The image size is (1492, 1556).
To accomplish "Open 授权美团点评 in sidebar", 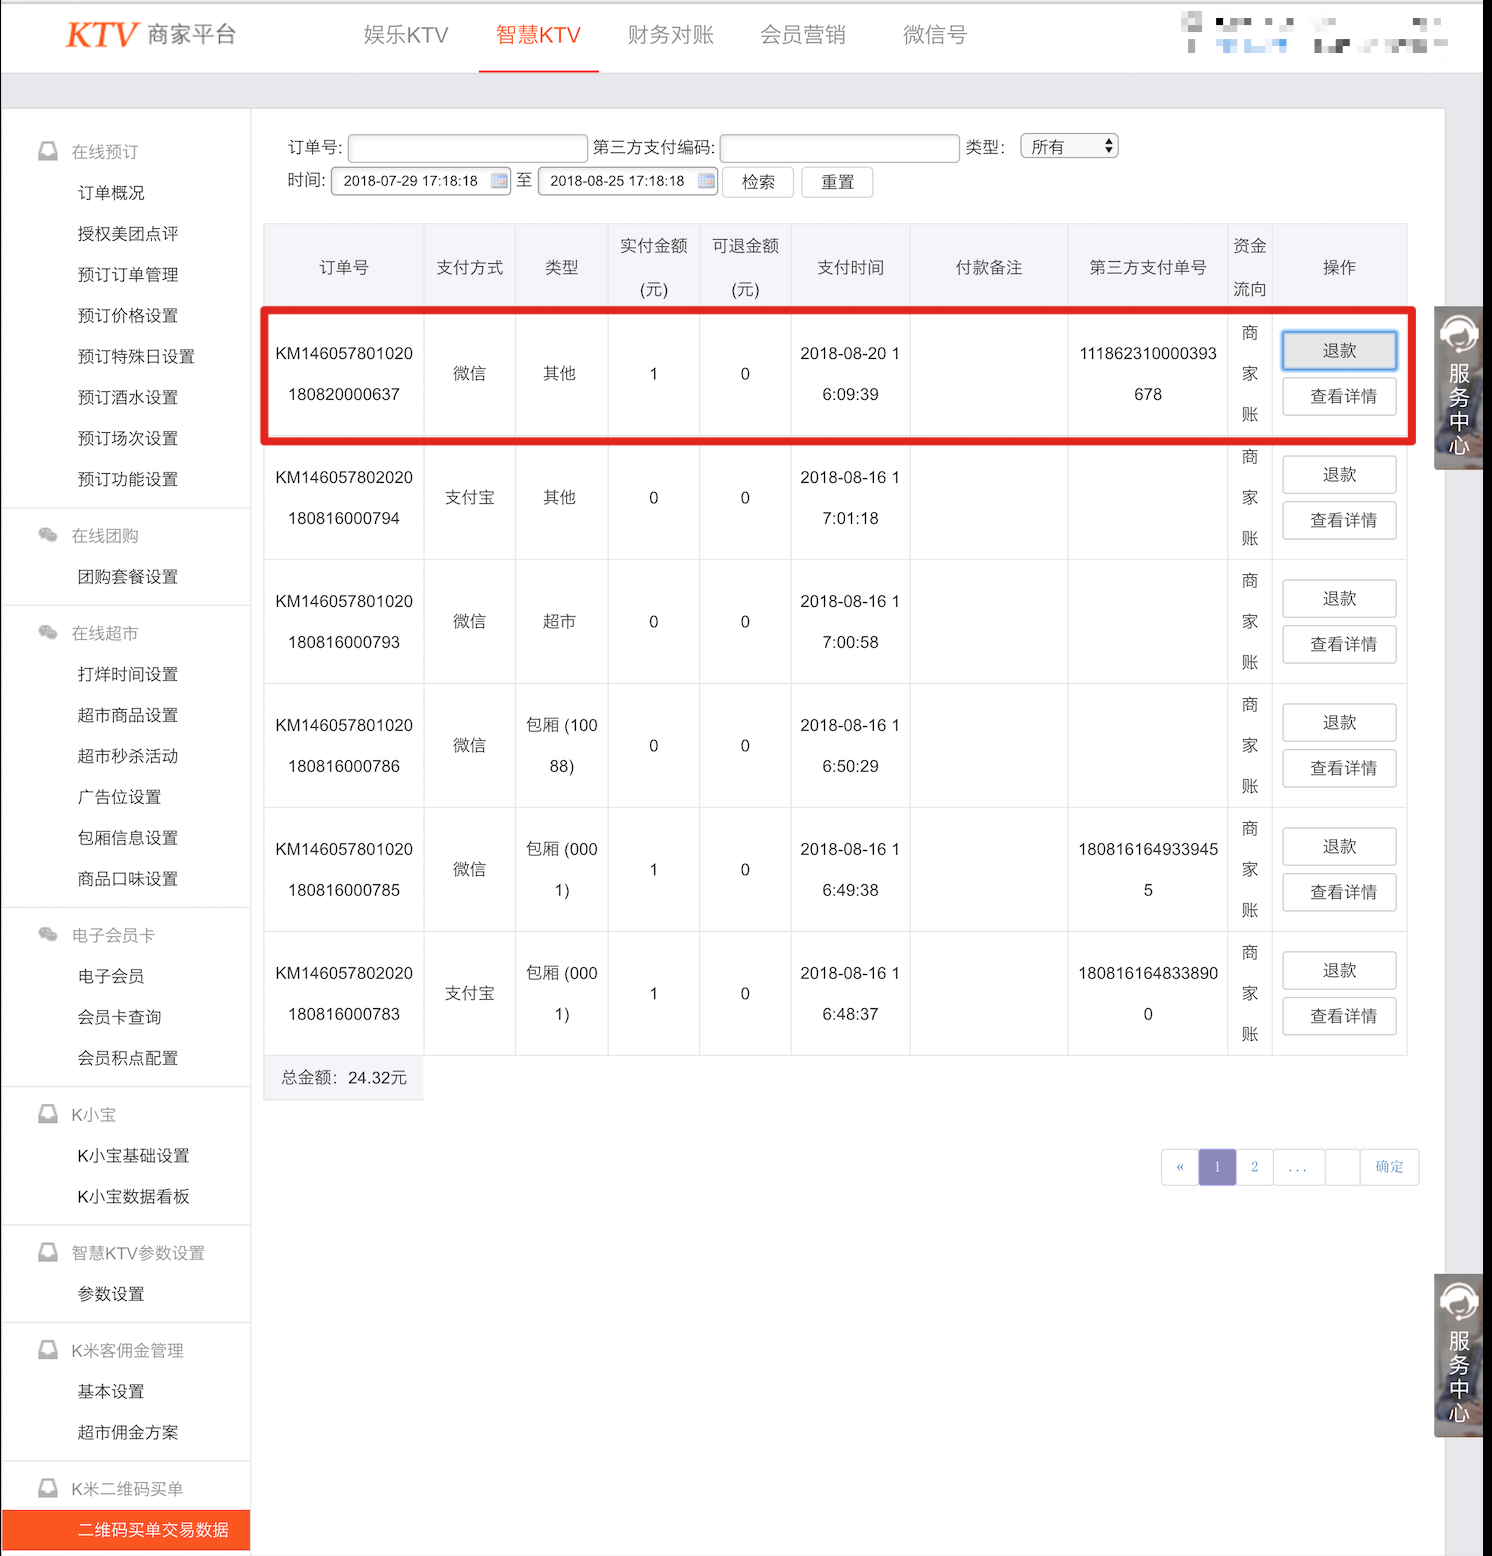I will 128,233.
